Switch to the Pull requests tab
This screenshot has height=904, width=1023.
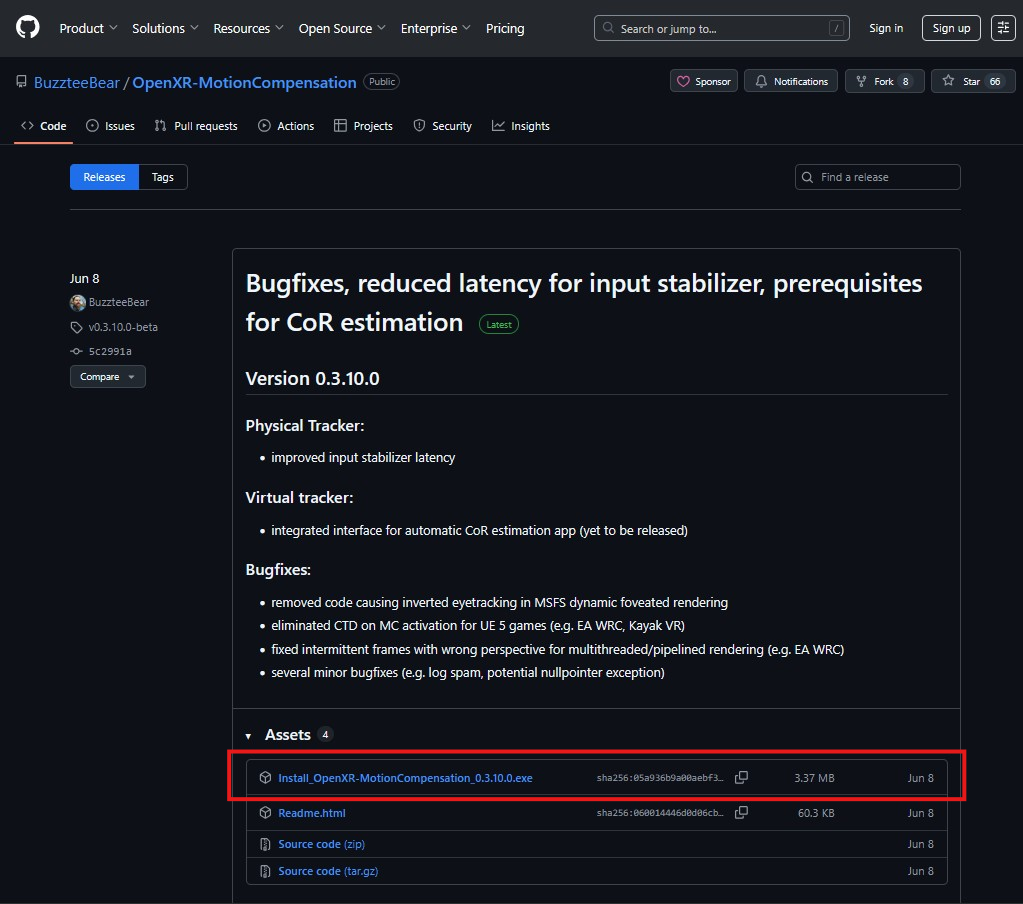pyautogui.click(x=196, y=127)
